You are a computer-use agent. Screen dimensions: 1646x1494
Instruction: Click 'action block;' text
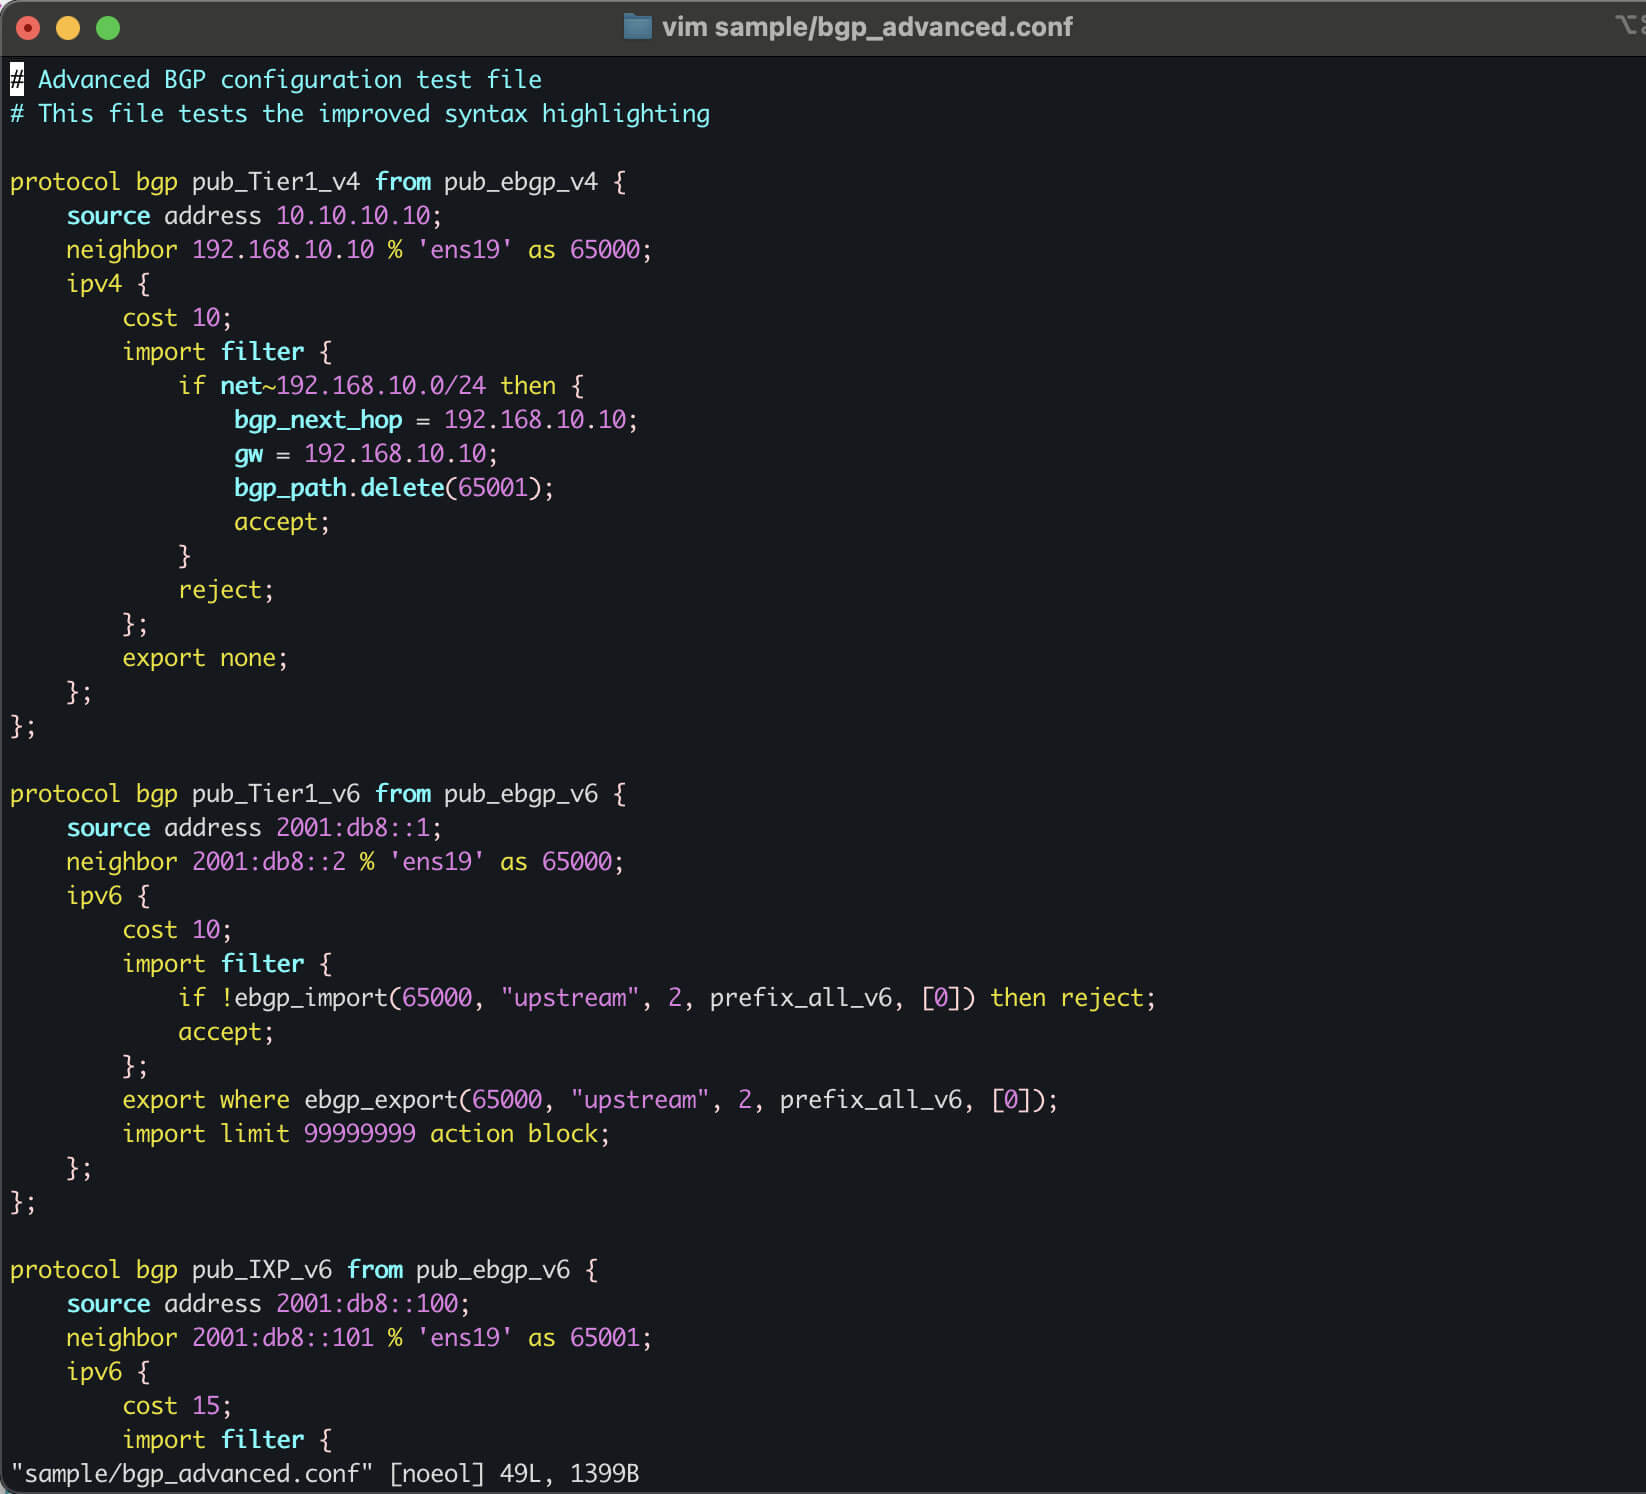point(520,1134)
